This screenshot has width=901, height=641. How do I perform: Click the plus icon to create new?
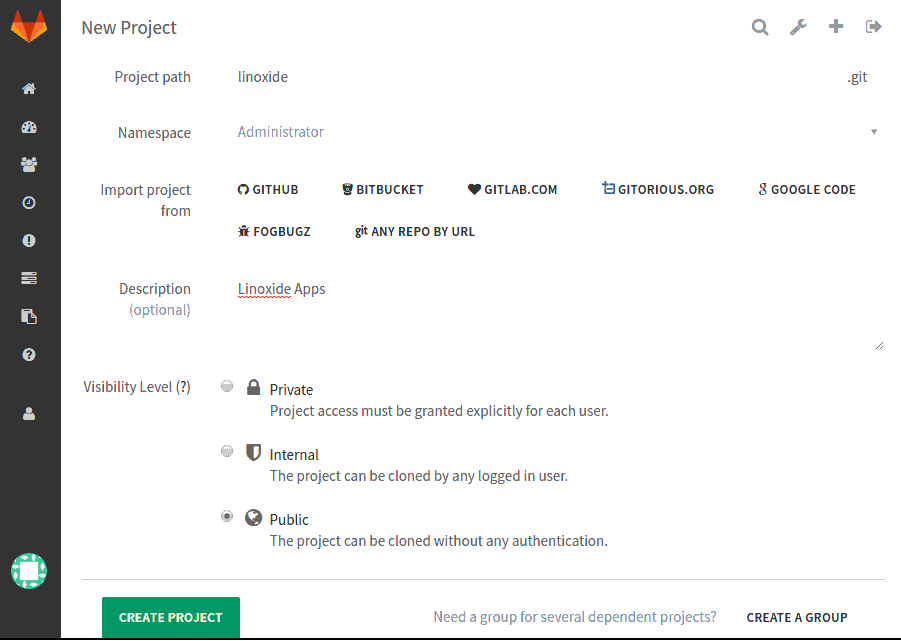point(835,26)
